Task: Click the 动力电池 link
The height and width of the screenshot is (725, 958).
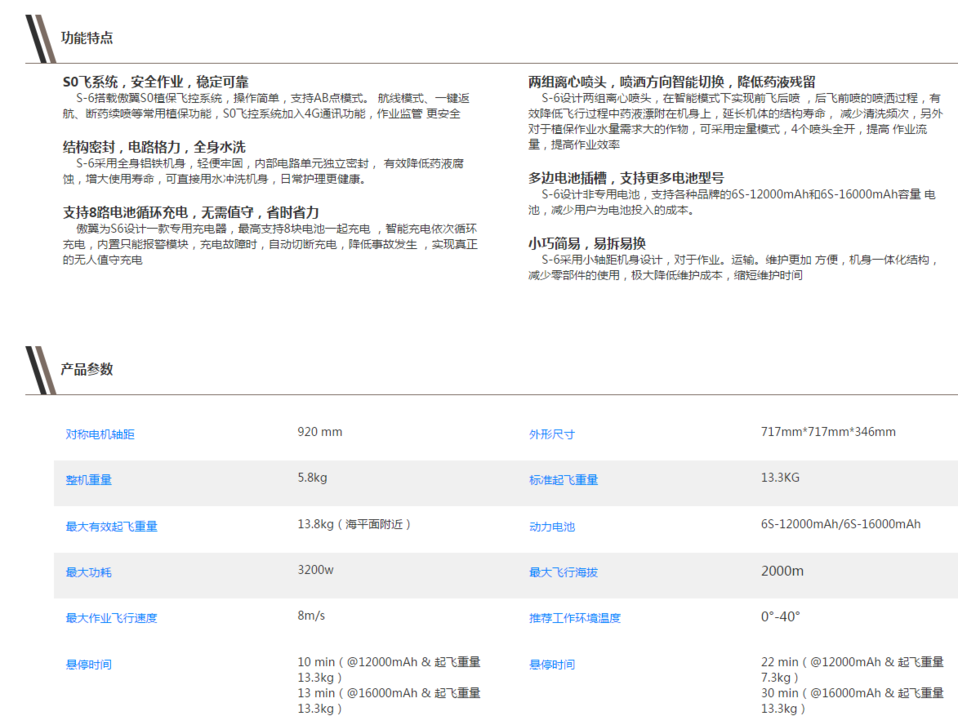Action: [x=552, y=526]
